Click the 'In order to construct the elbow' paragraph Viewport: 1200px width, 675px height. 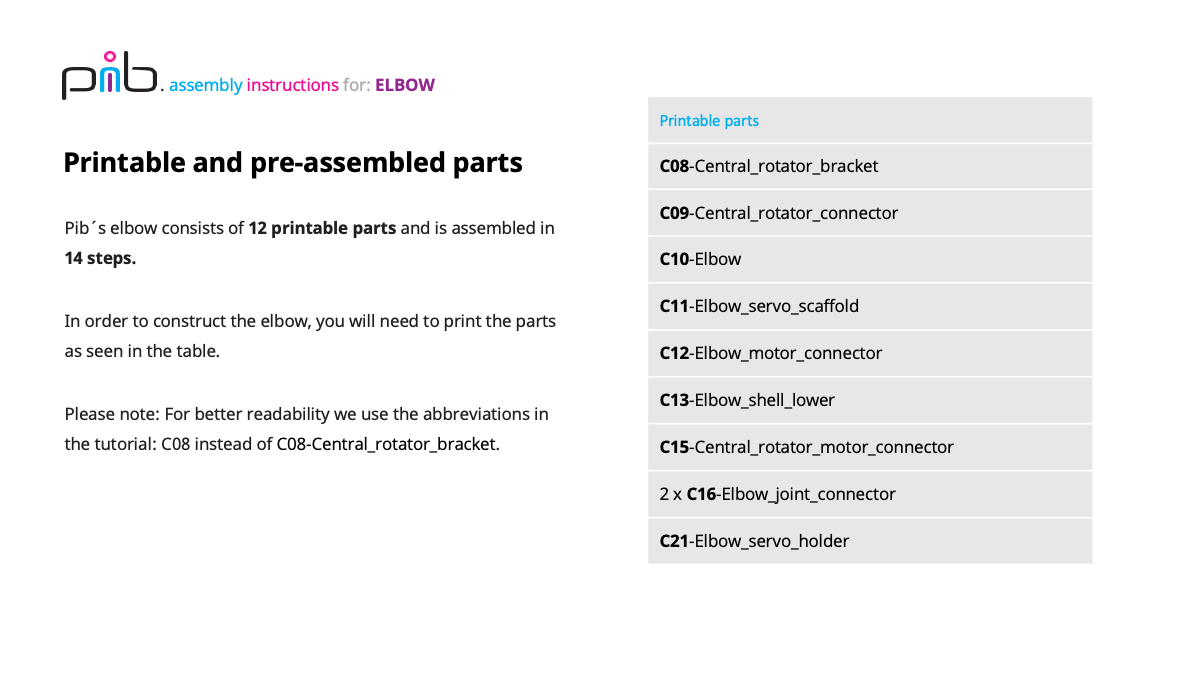click(x=310, y=336)
